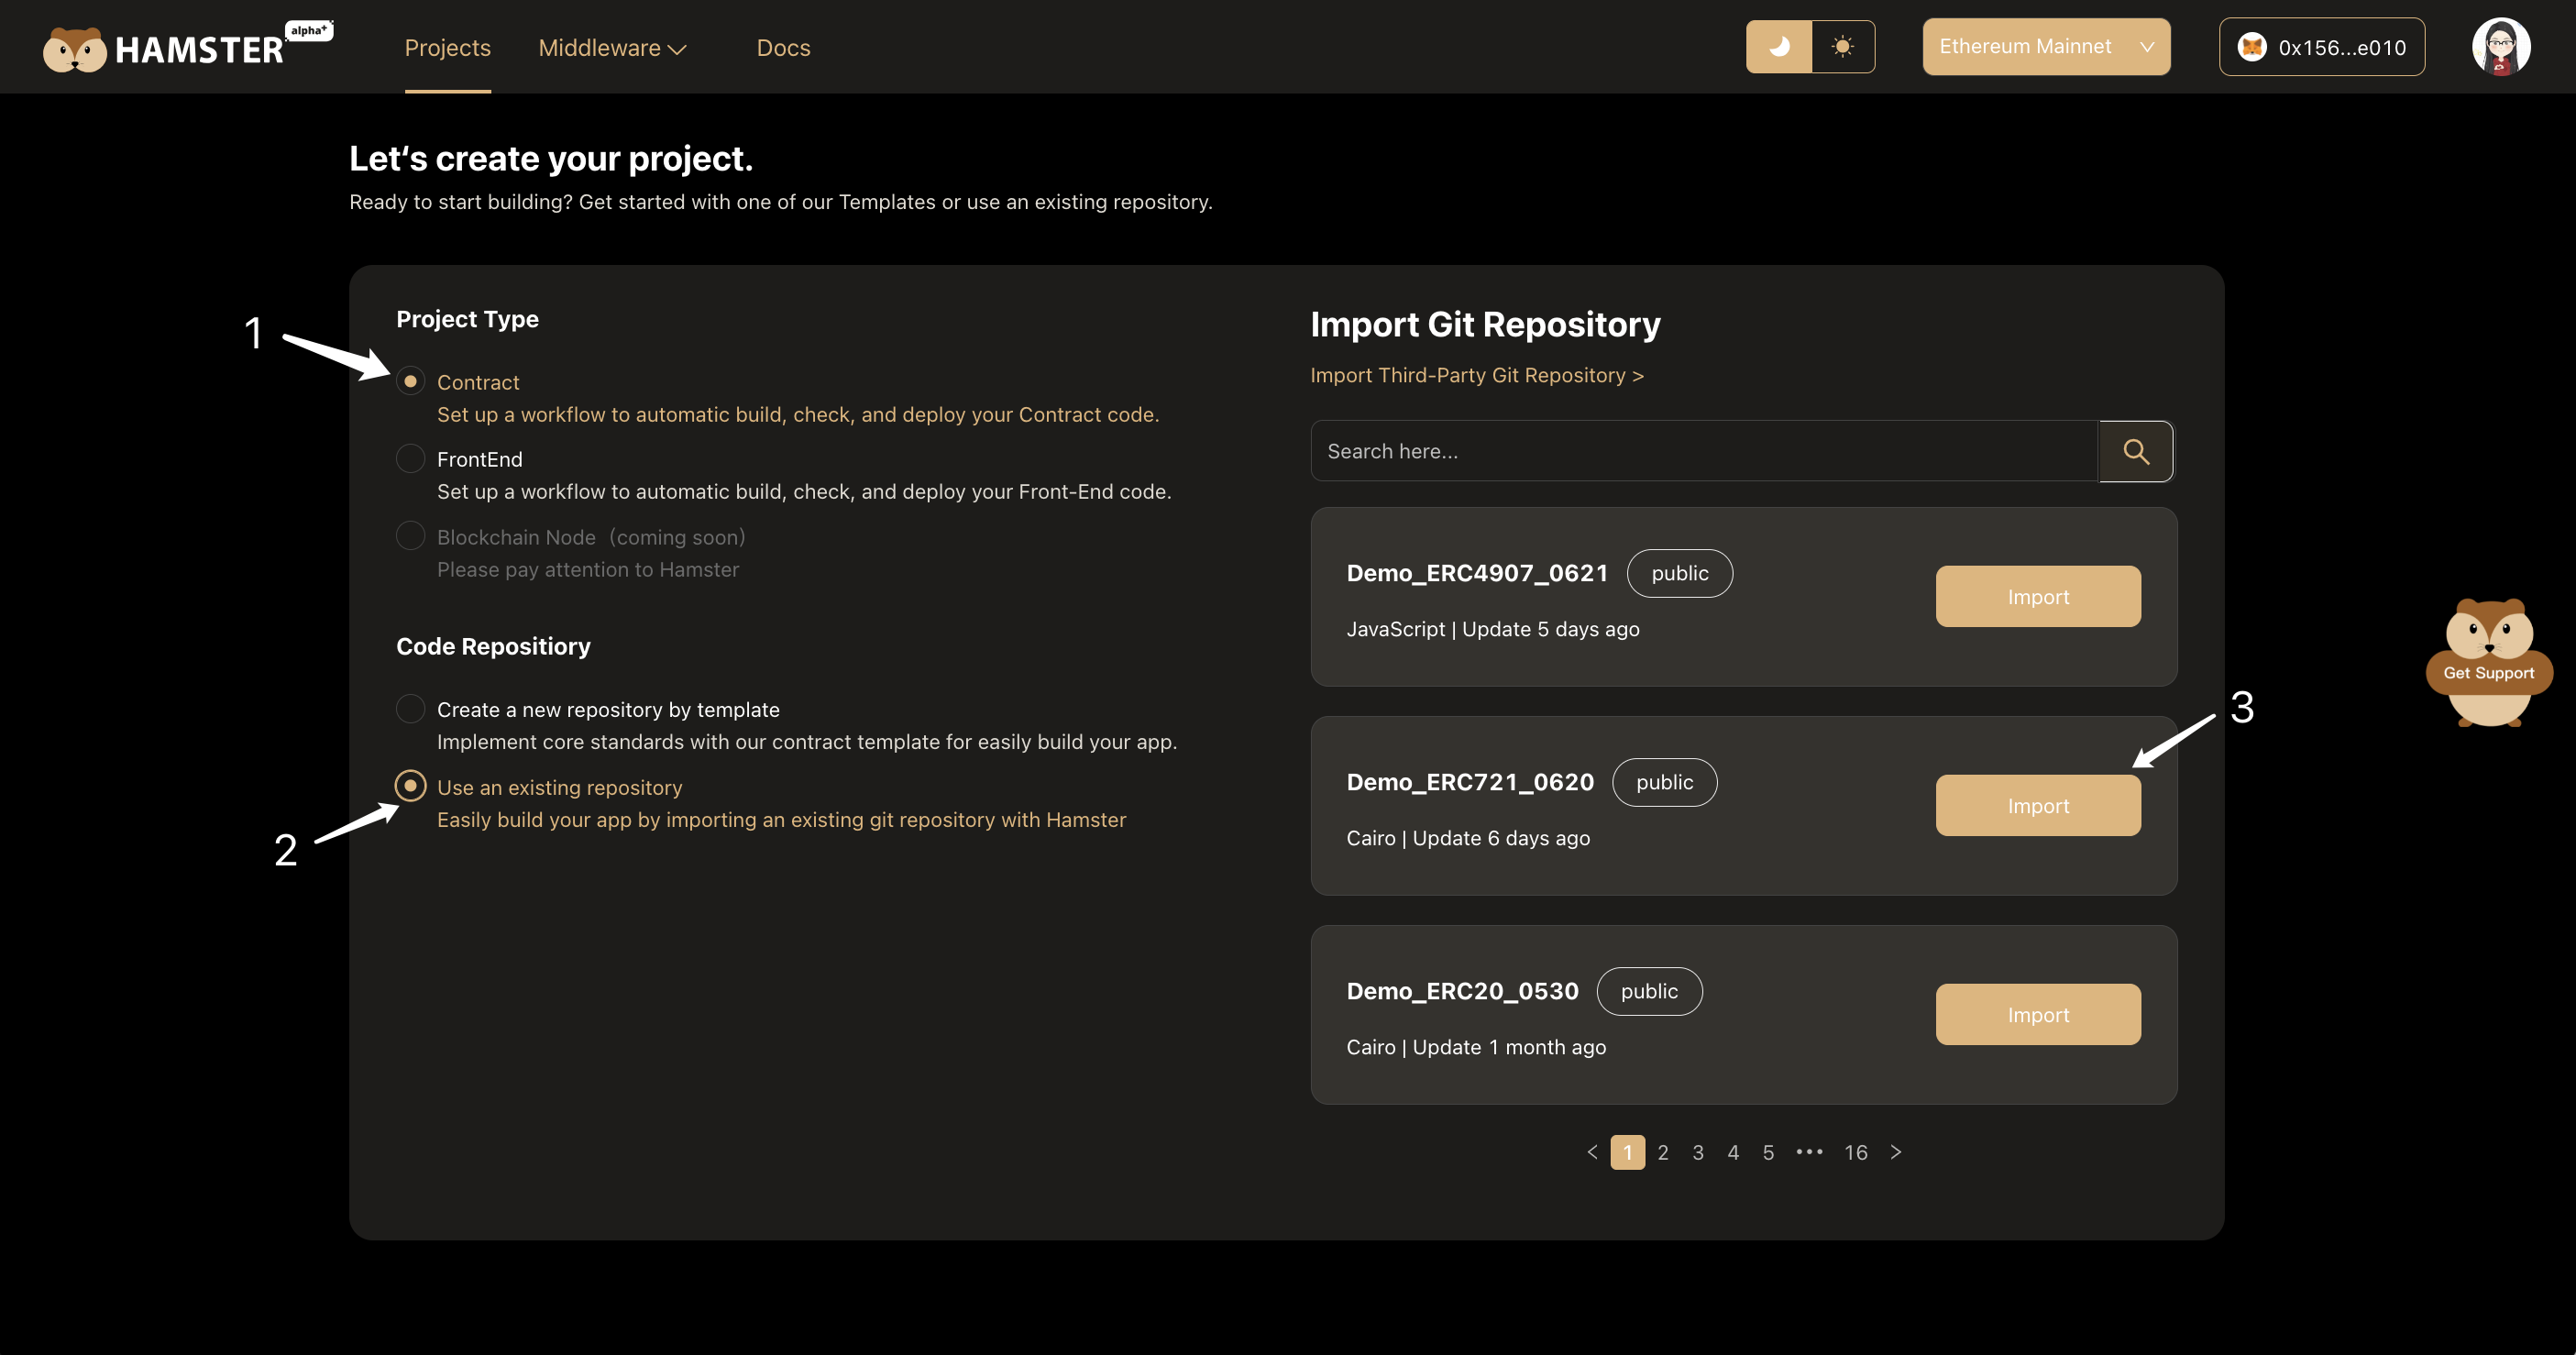
Task: Click Cairo | Update 6 days ago text
Action: 1468,838
